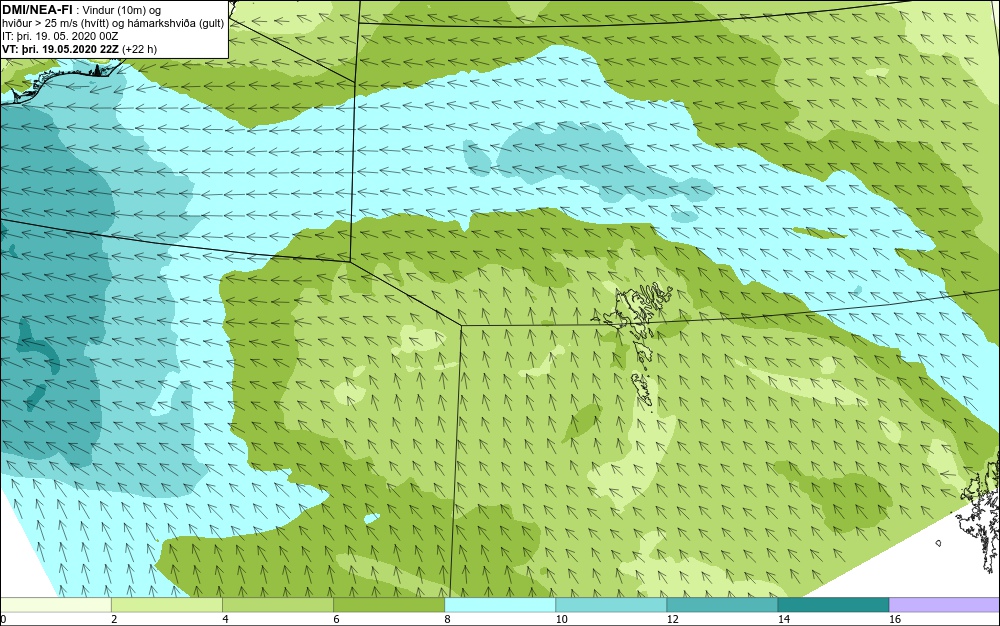Click the legend scale label '6'
The width and height of the screenshot is (1000, 626).
tap(336, 619)
